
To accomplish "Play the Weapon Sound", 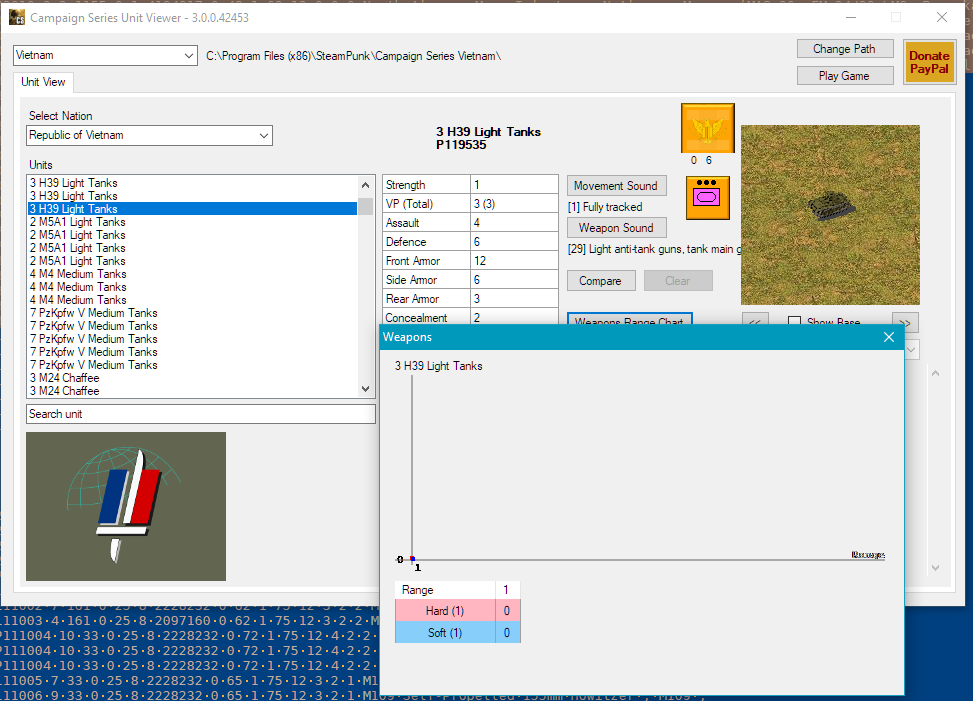I will (x=616, y=228).
